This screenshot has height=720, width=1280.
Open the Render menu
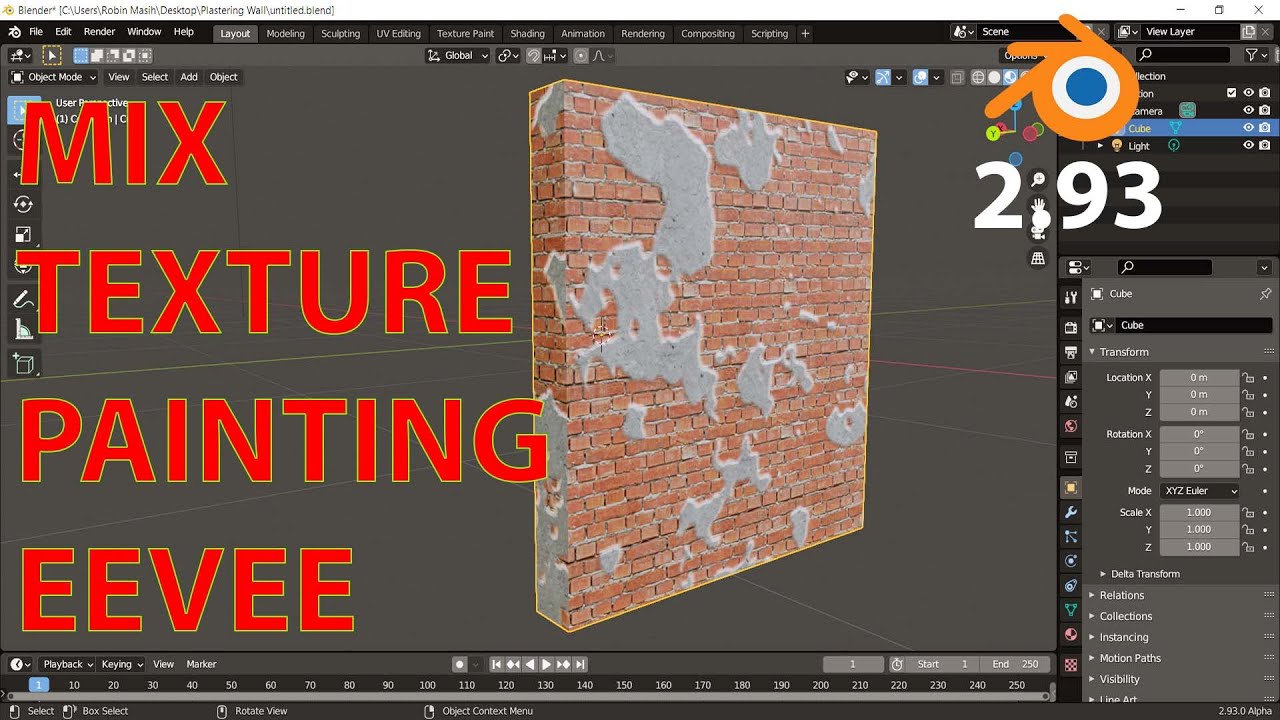pos(99,32)
